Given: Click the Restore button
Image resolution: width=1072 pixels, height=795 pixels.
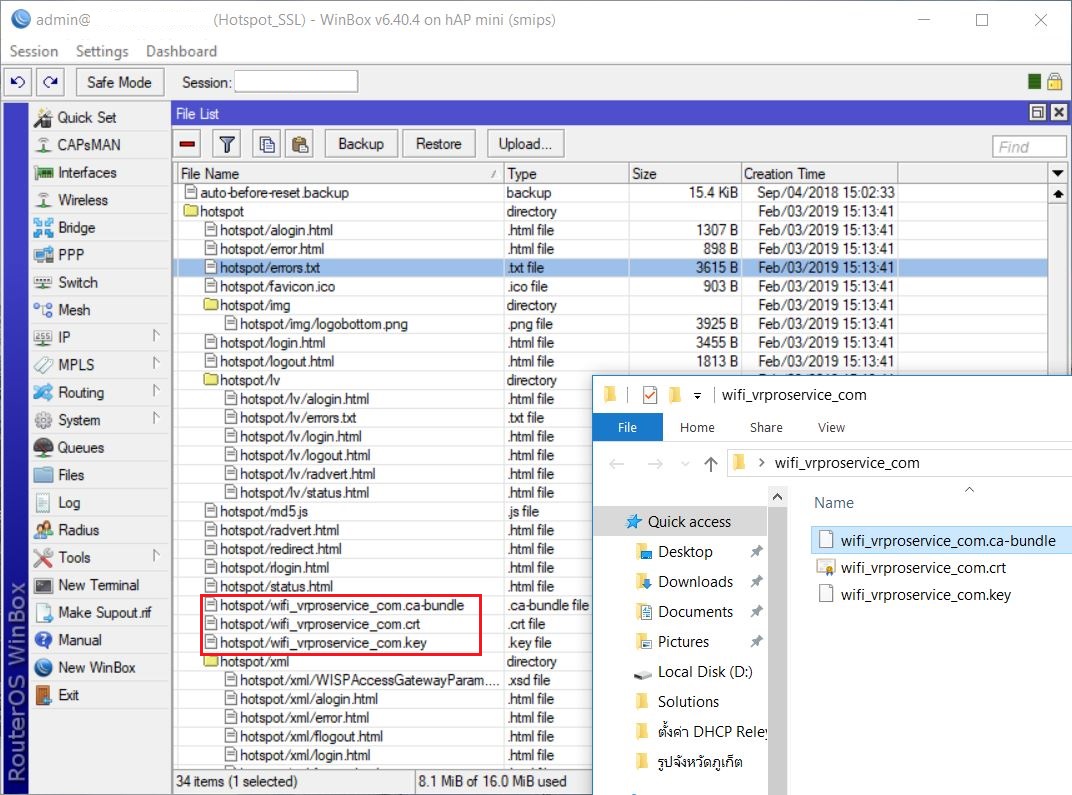Looking at the screenshot, I should click(439, 144).
